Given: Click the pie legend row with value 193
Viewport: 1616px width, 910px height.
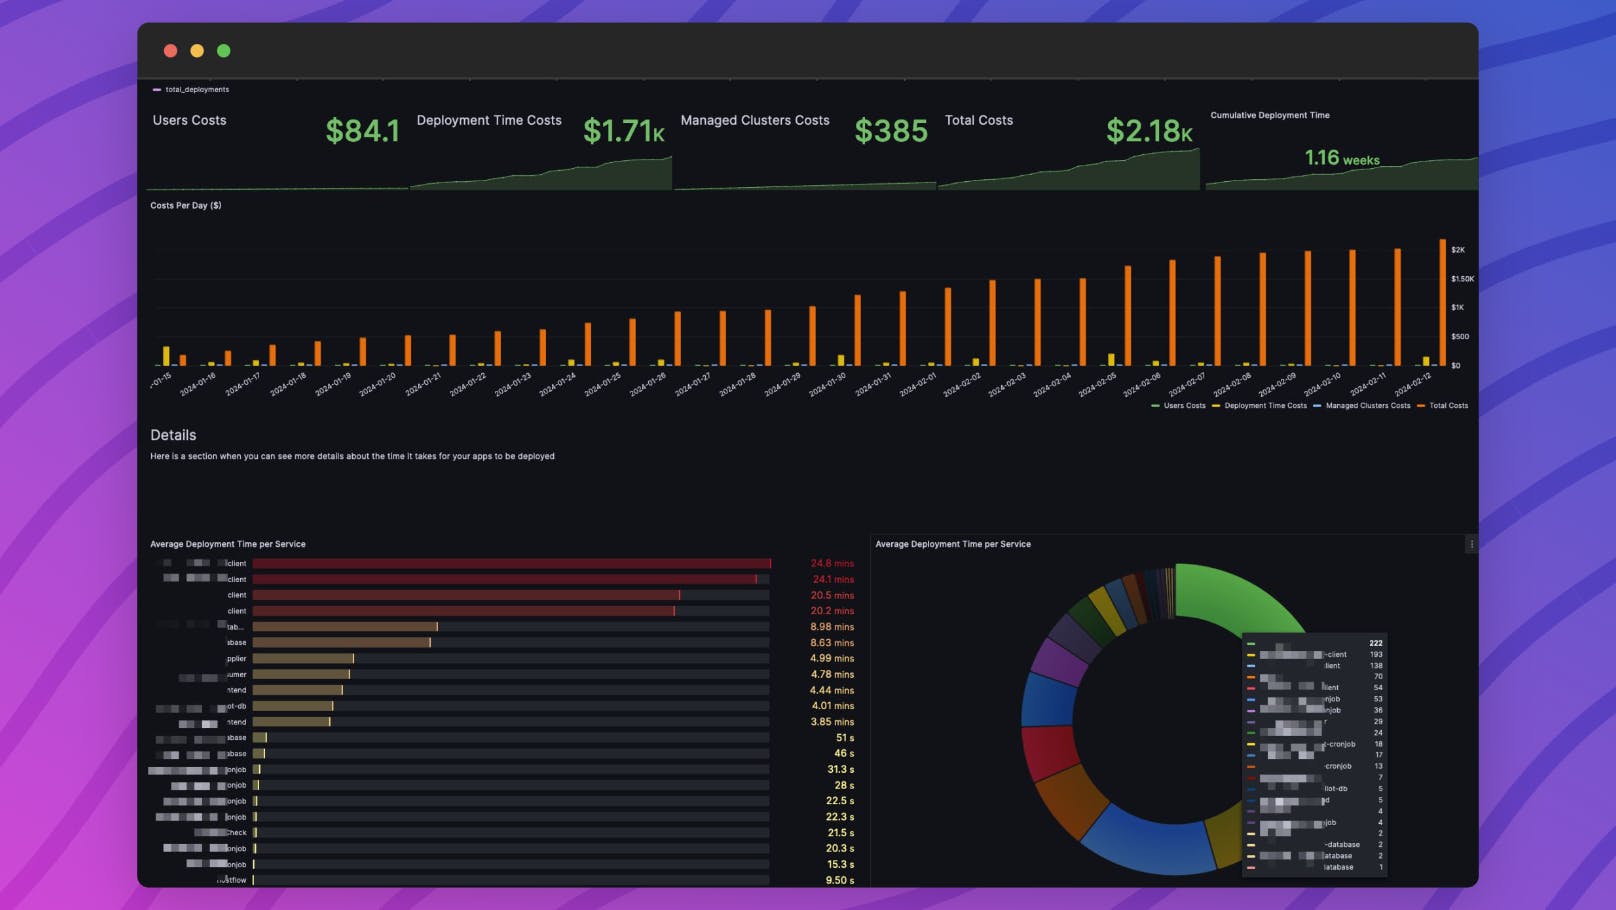Looking at the screenshot, I should click(x=1314, y=654).
